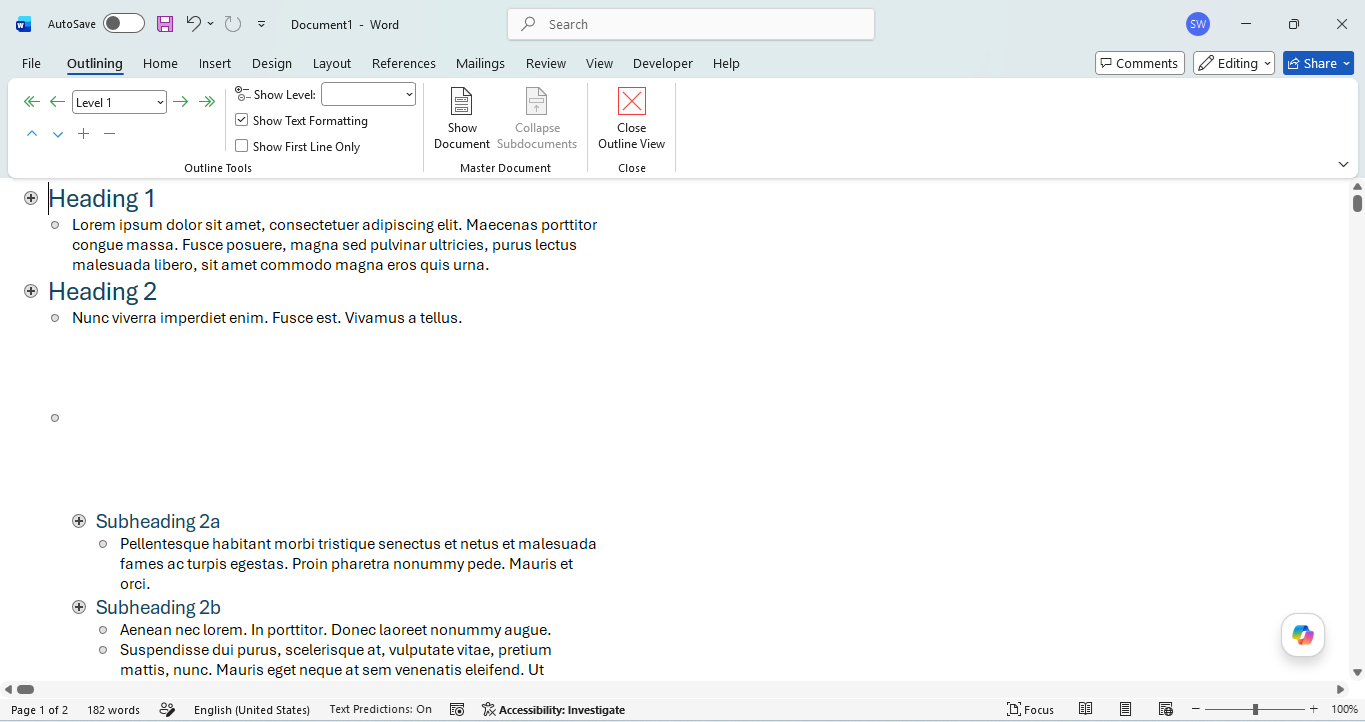Click the Show Document button
Screen dimensions: 1365x722
[462, 119]
